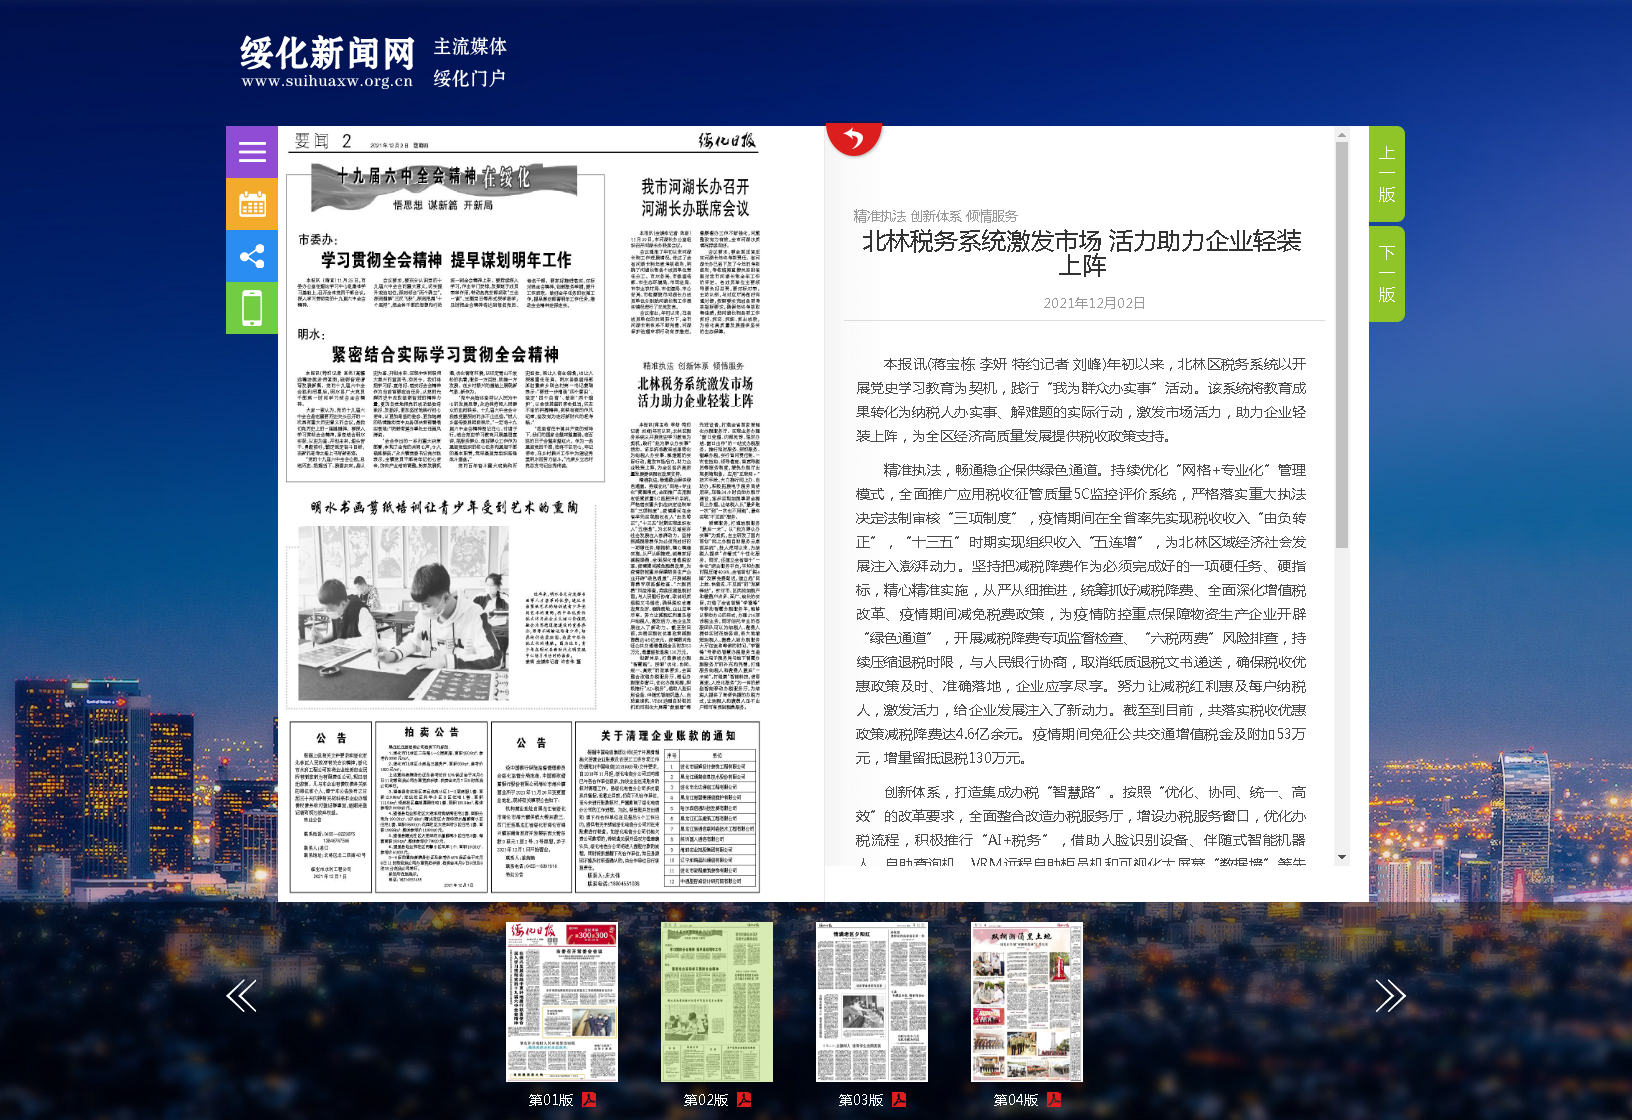The image size is (1632, 1120).
Task: Download PDF for 第01版
Action: coord(589,1100)
